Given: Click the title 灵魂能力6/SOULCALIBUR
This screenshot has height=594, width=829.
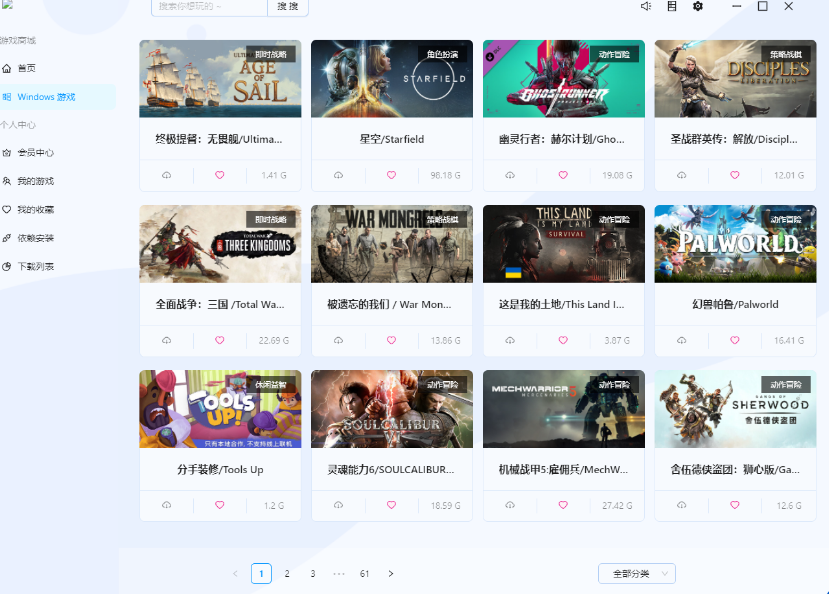Looking at the screenshot, I should pyautogui.click(x=391, y=469).
